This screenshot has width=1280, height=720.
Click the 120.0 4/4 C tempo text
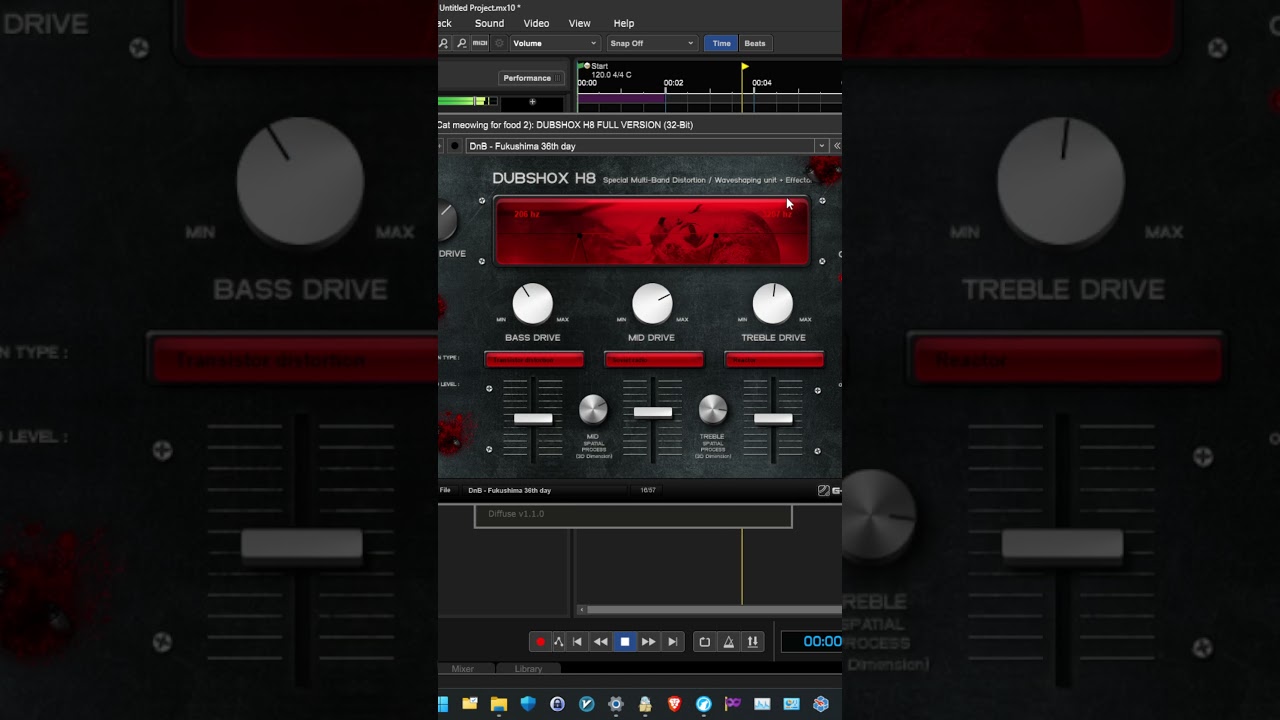pyautogui.click(x=611, y=75)
